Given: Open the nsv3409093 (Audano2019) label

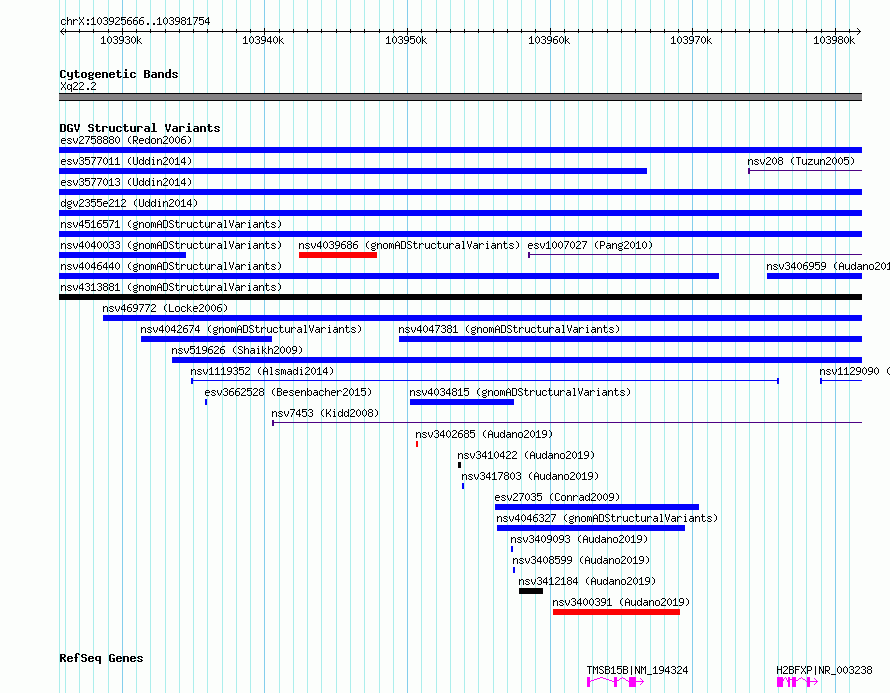Looking at the screenshot, I should click(579, 539).
